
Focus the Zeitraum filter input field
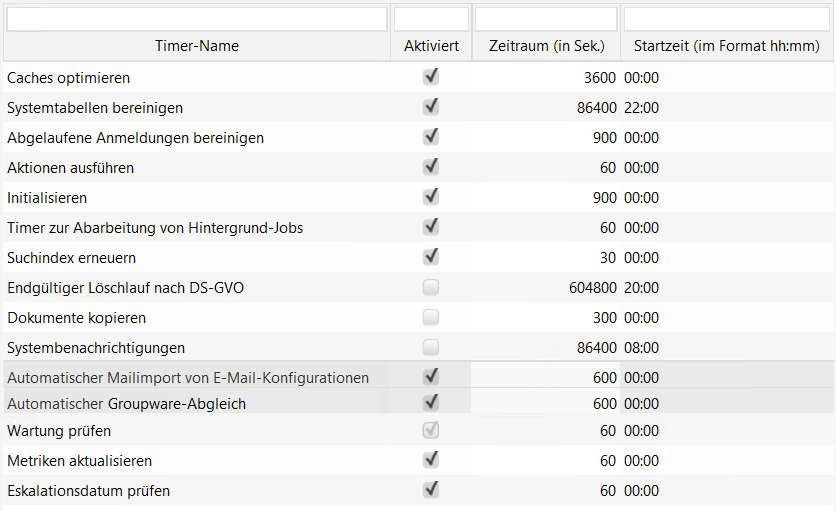click(546, 19)
